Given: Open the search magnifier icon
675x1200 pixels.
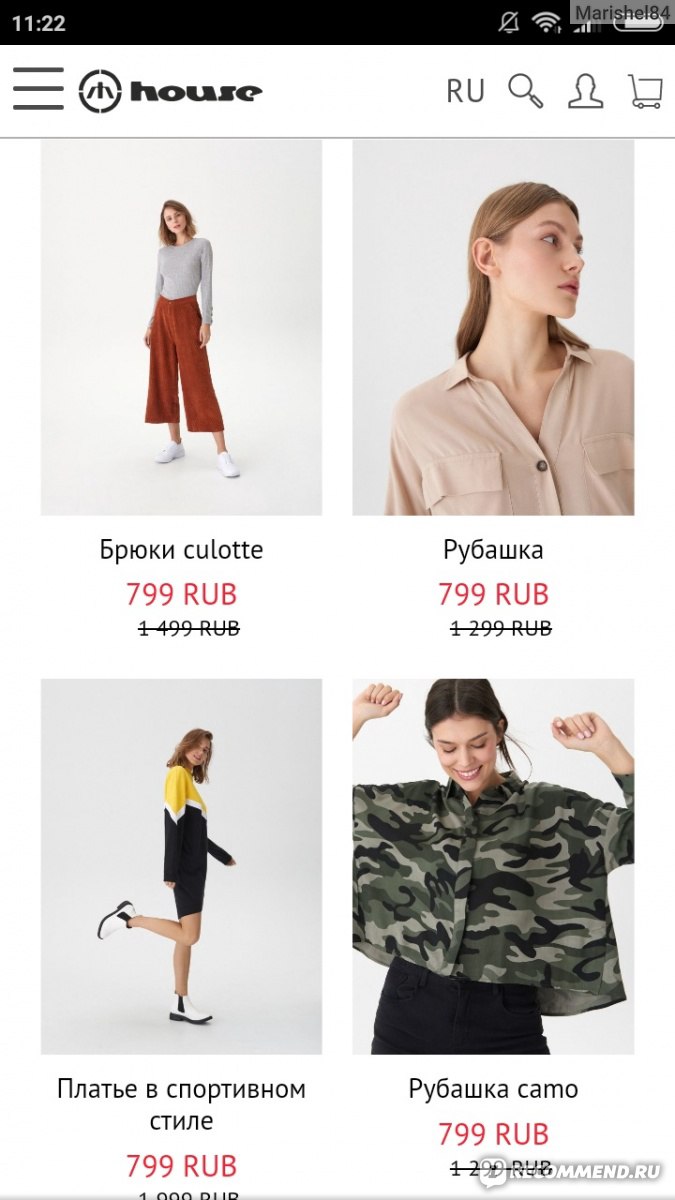Looking at the screenshot, I should [x=526, y=91].
